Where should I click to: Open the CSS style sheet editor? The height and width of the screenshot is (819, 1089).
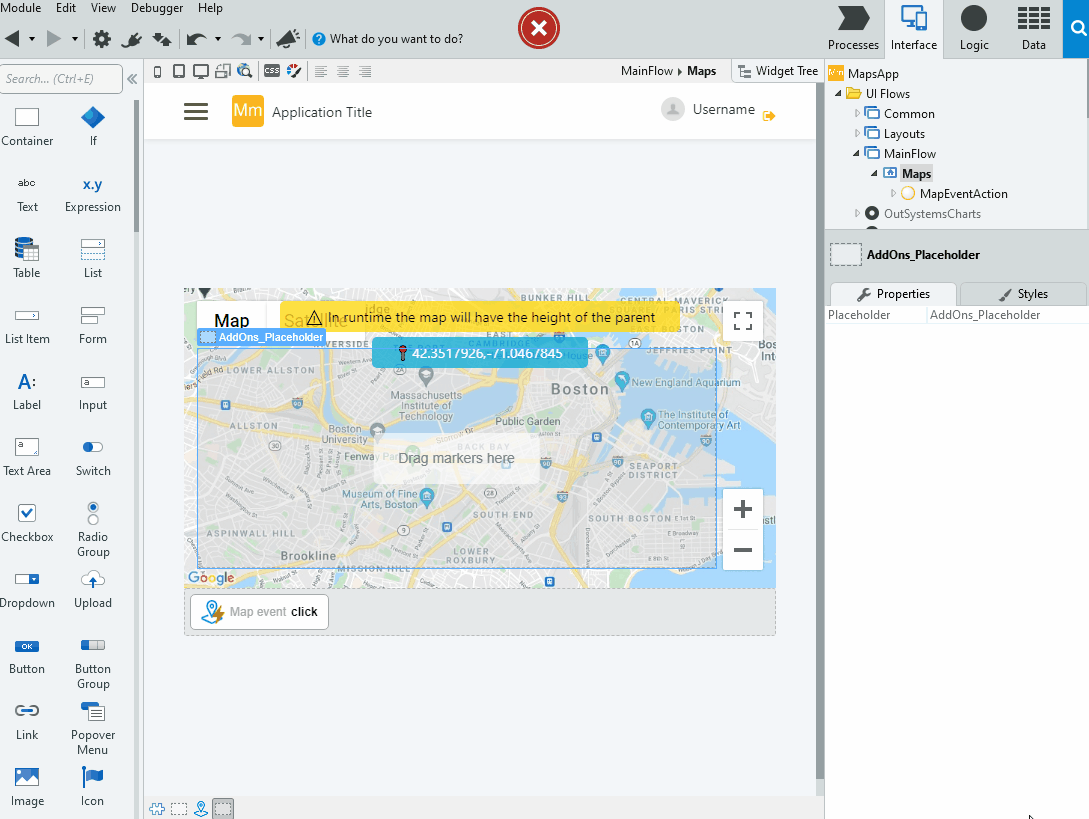(272, 71)
